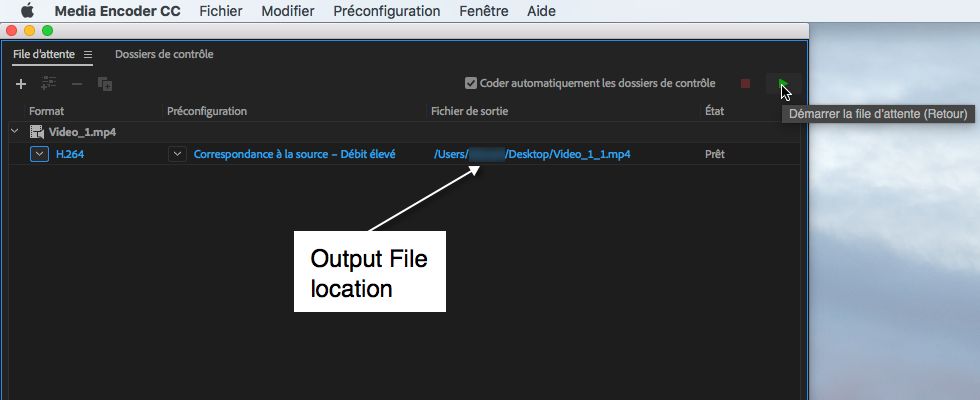This screenshot has width=980, height=400.
Task: Open the preset dropdown arrow
Action: pyautogui.click(x=178, y=154)
